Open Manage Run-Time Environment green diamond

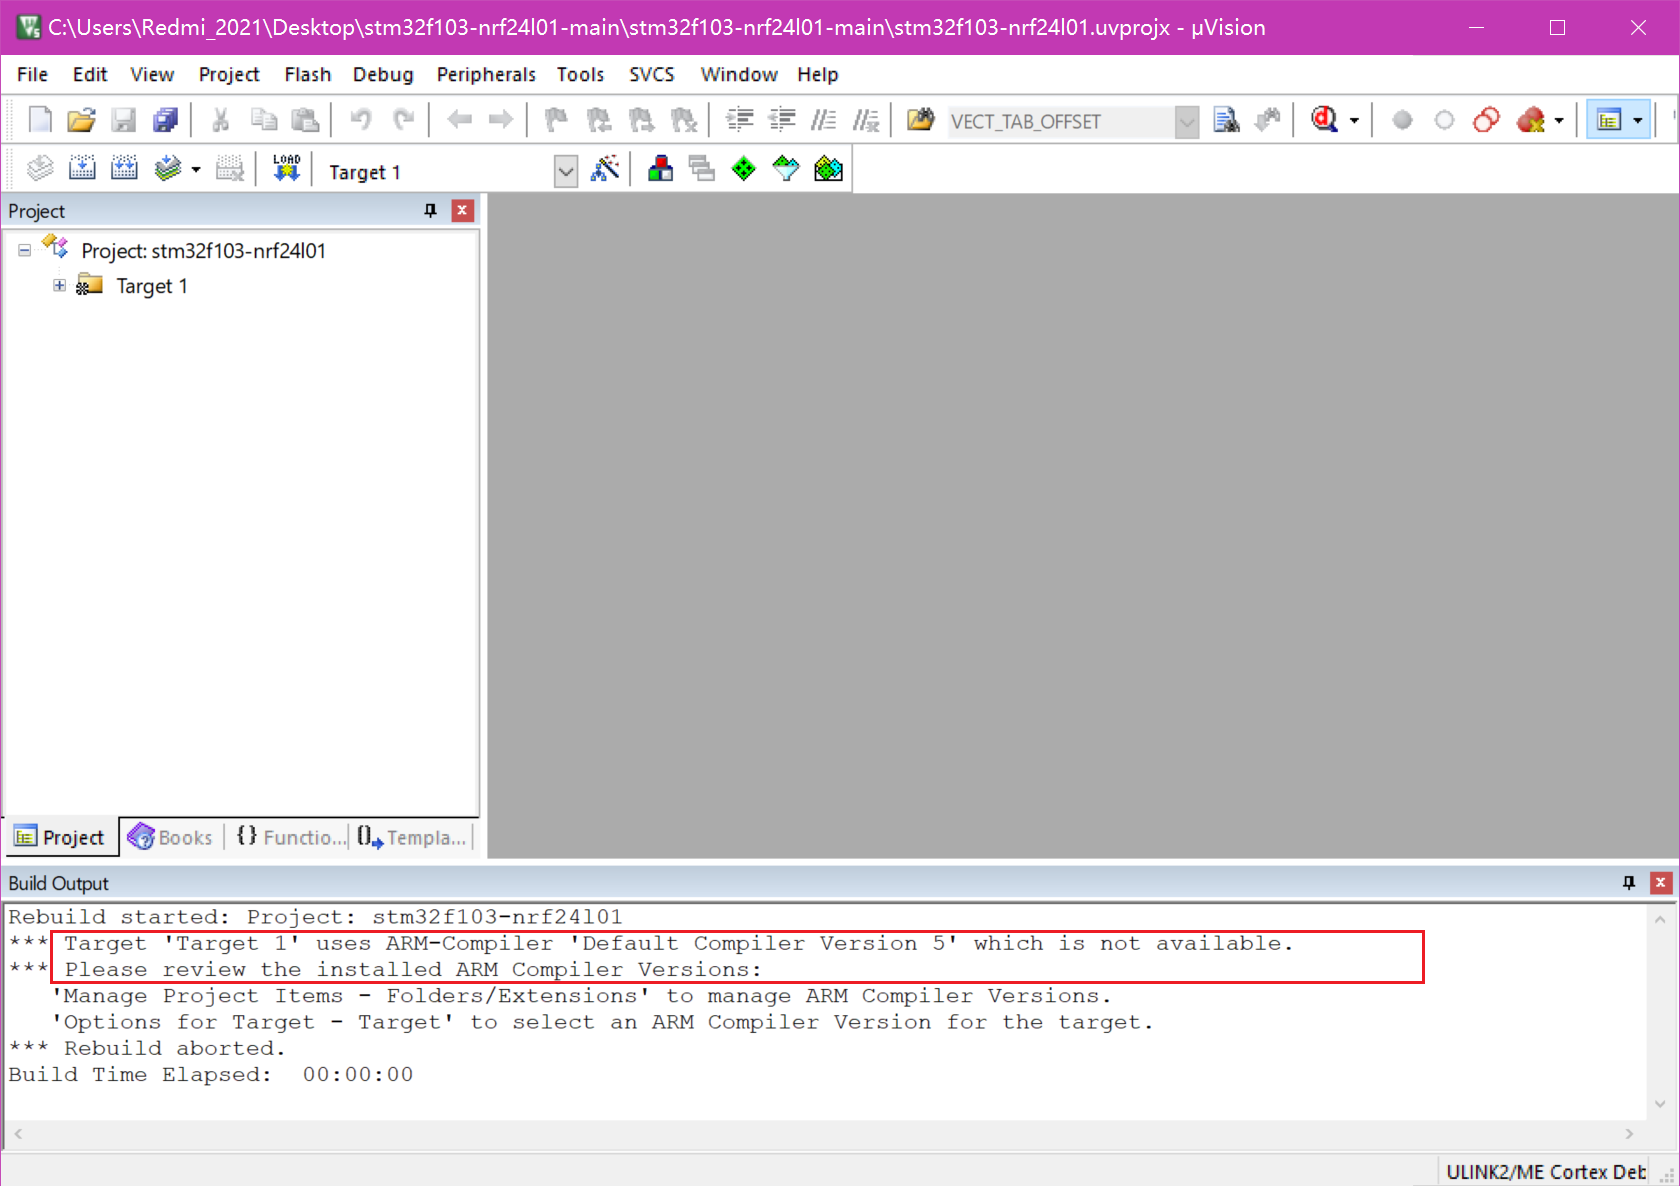[x=743, y=168]
